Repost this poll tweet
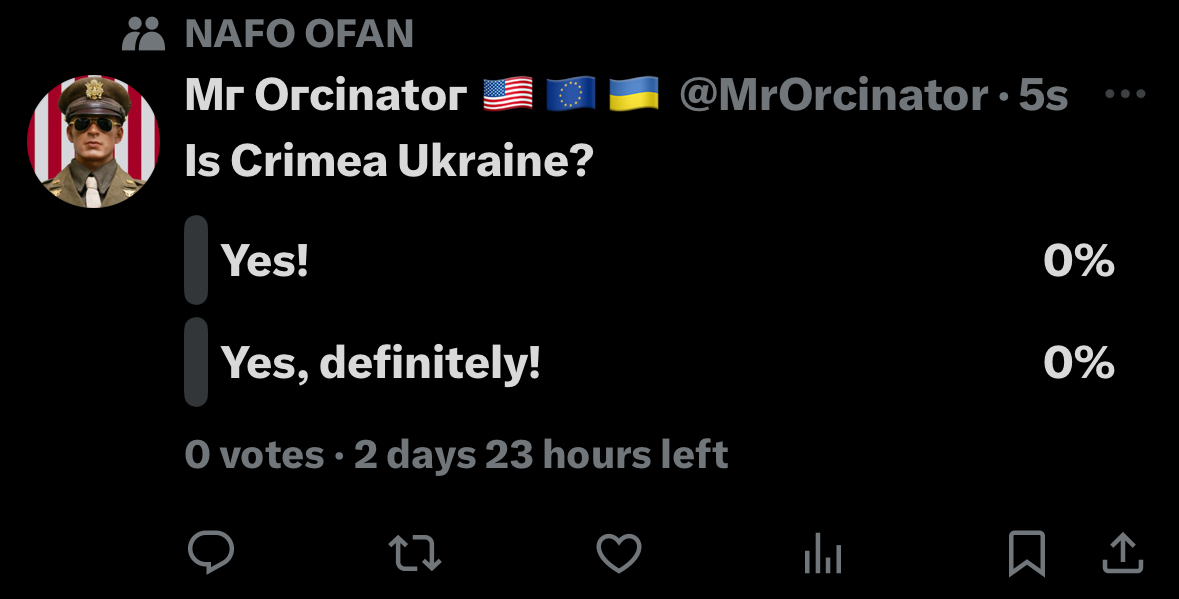This screenshot has width=1179, height=599. [x=415, y=552]
